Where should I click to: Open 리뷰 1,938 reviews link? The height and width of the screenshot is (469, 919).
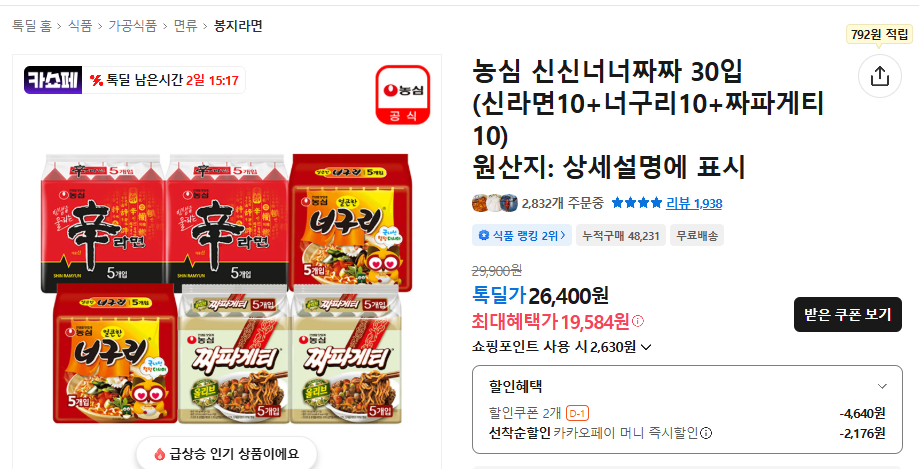click(x=694, y=203)
